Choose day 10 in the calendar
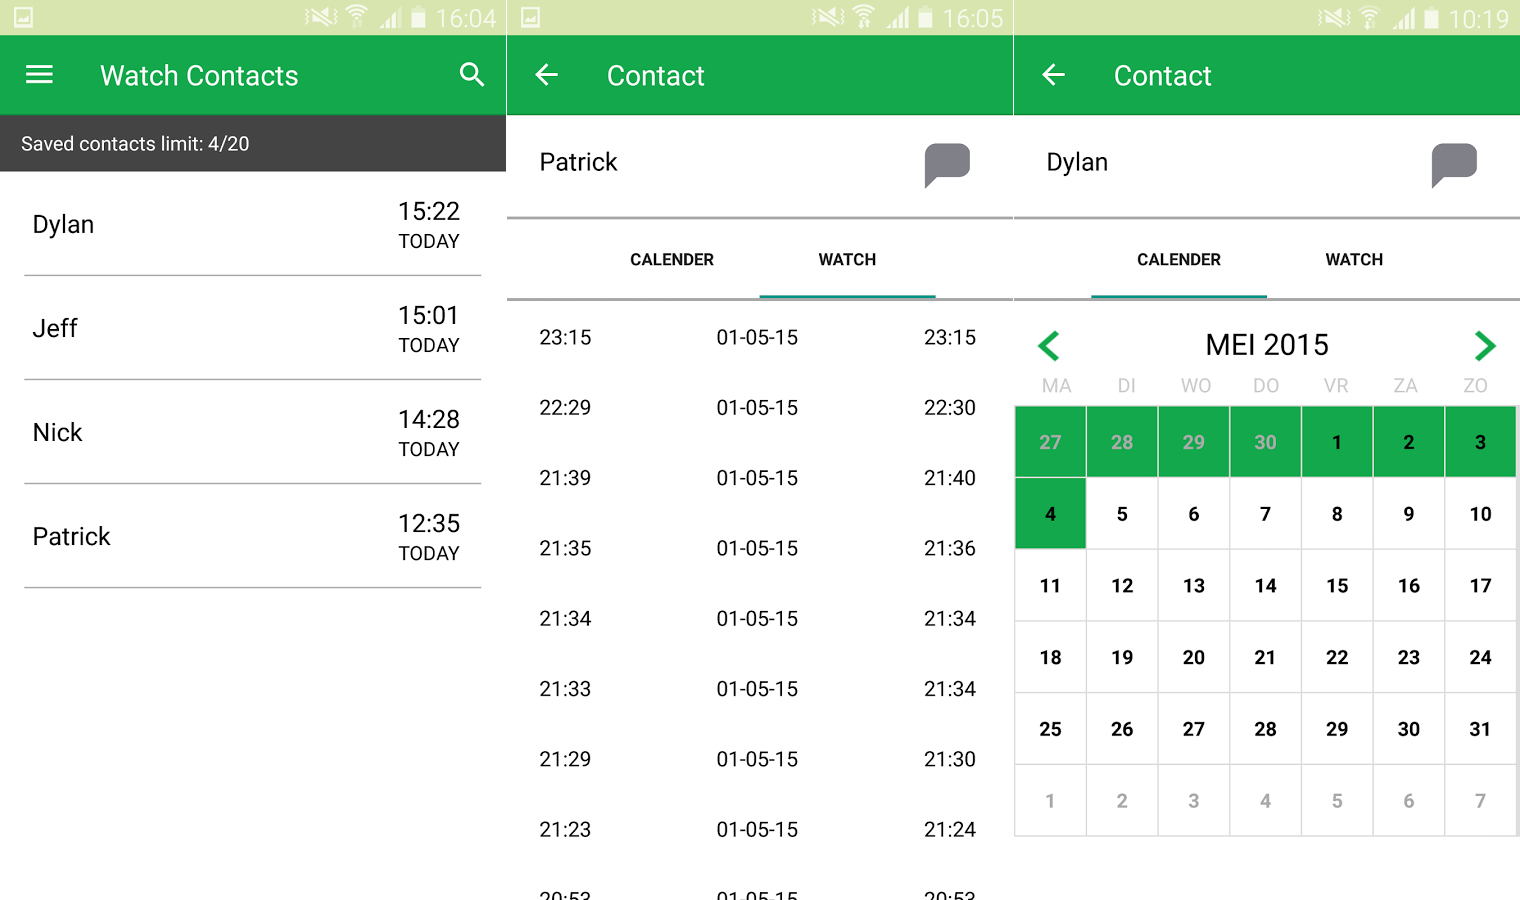The width and height of the screenshot is (1520, 900). pyautogui.click(x=1481, y=514)
